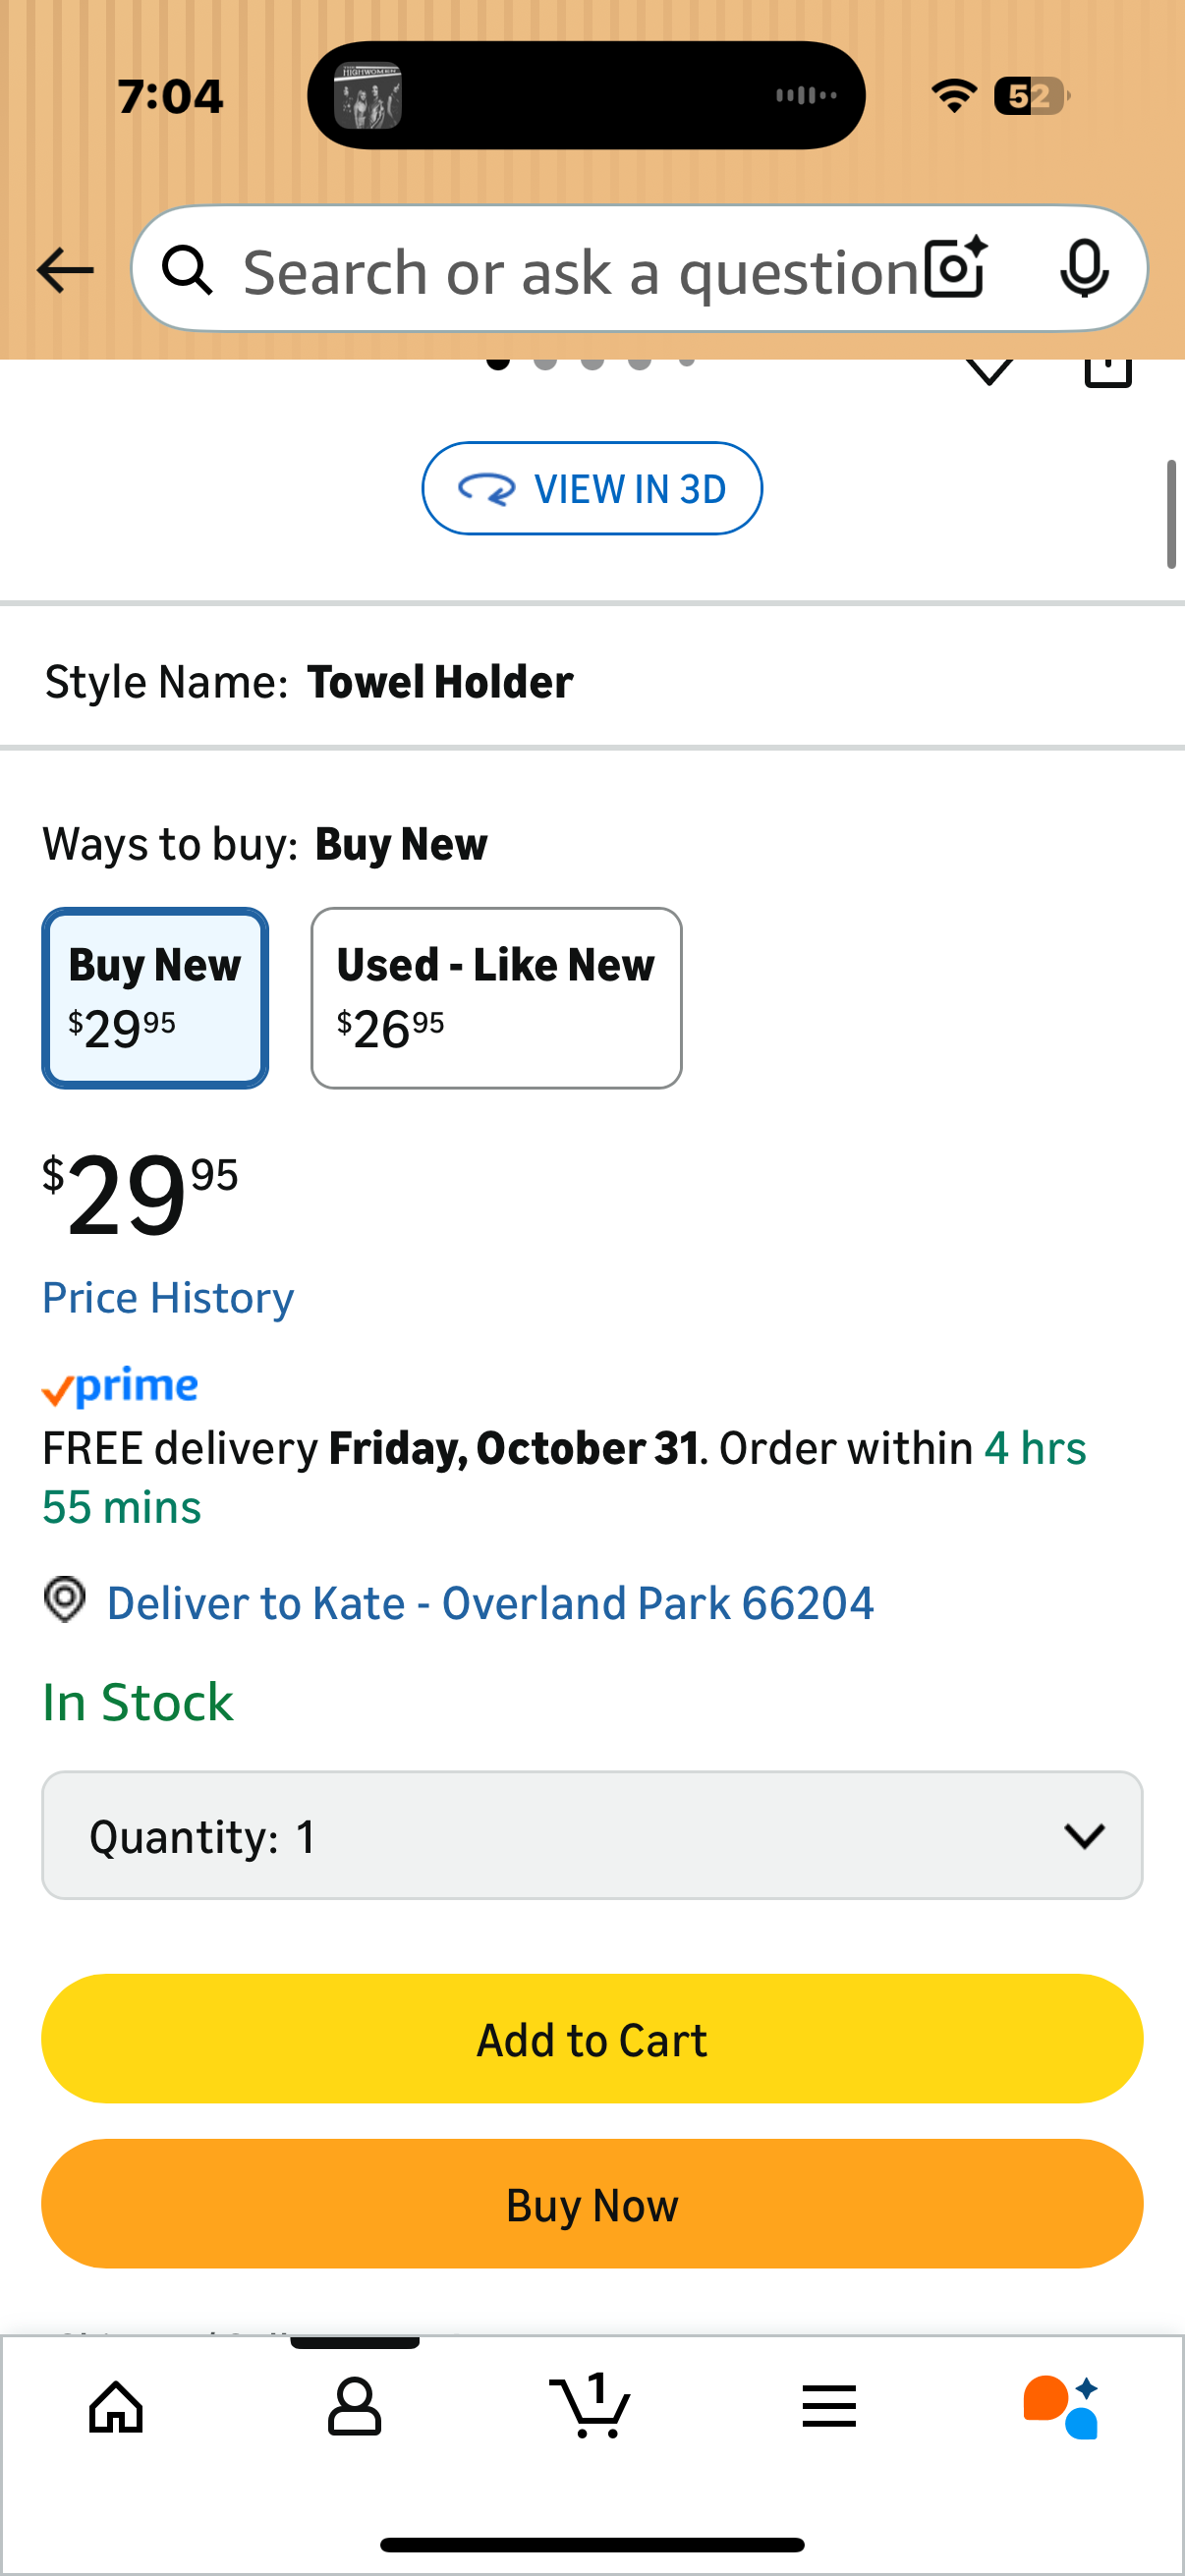Image resolution: width=1185 pixels, height=2576 pixels.
Task: Focus the search input field
Action: pyautogui.click(x=580, y=270)
